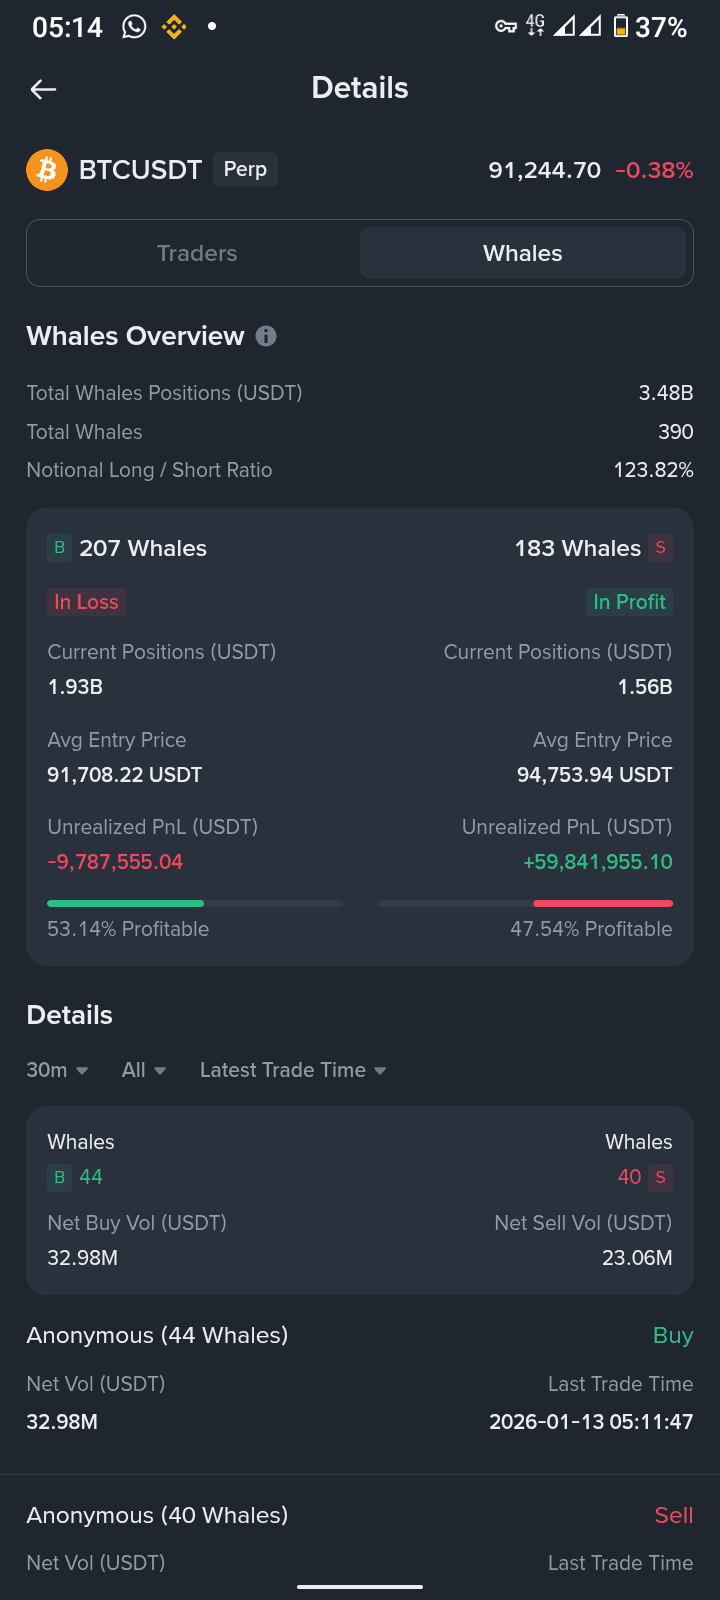Select the Whales tab

pyautogui.click(x=523, y=253)
